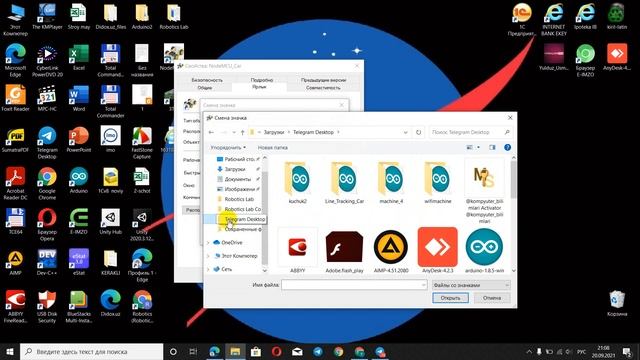The width and height of the screenshot is (640, 360).
Task: Go up one folder level
Action: tap(242, 132)
